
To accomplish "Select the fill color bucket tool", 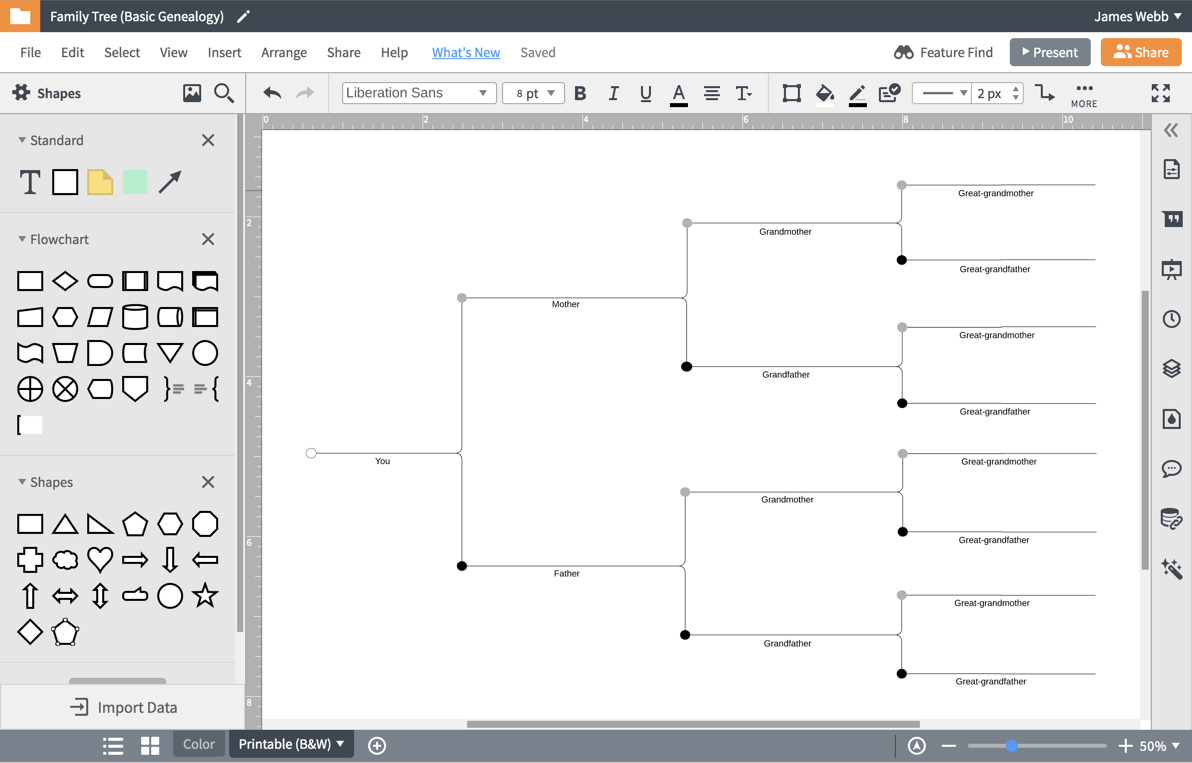I will click(x=824, y=93).
